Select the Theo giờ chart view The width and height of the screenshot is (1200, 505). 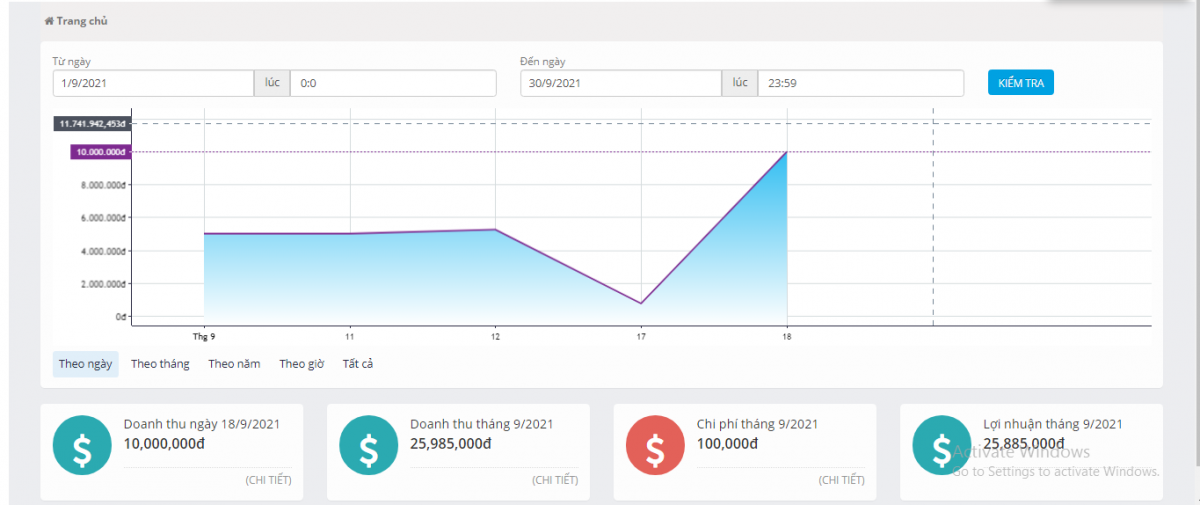301,364
